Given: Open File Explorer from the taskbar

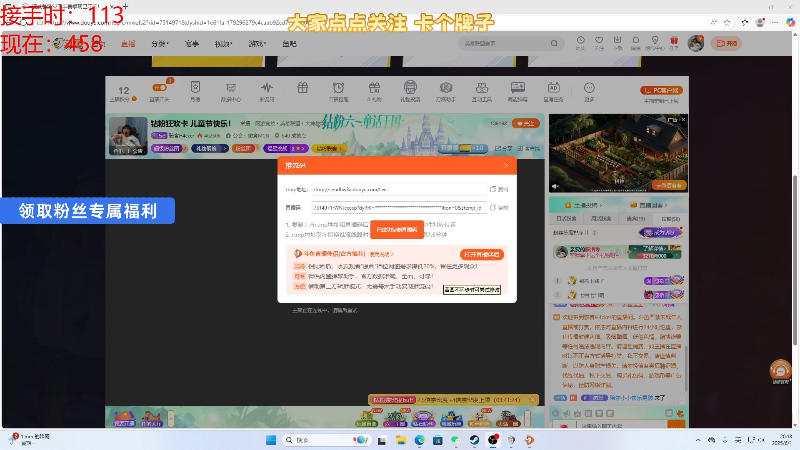Looking at the screenshot, I should point(401,440).
